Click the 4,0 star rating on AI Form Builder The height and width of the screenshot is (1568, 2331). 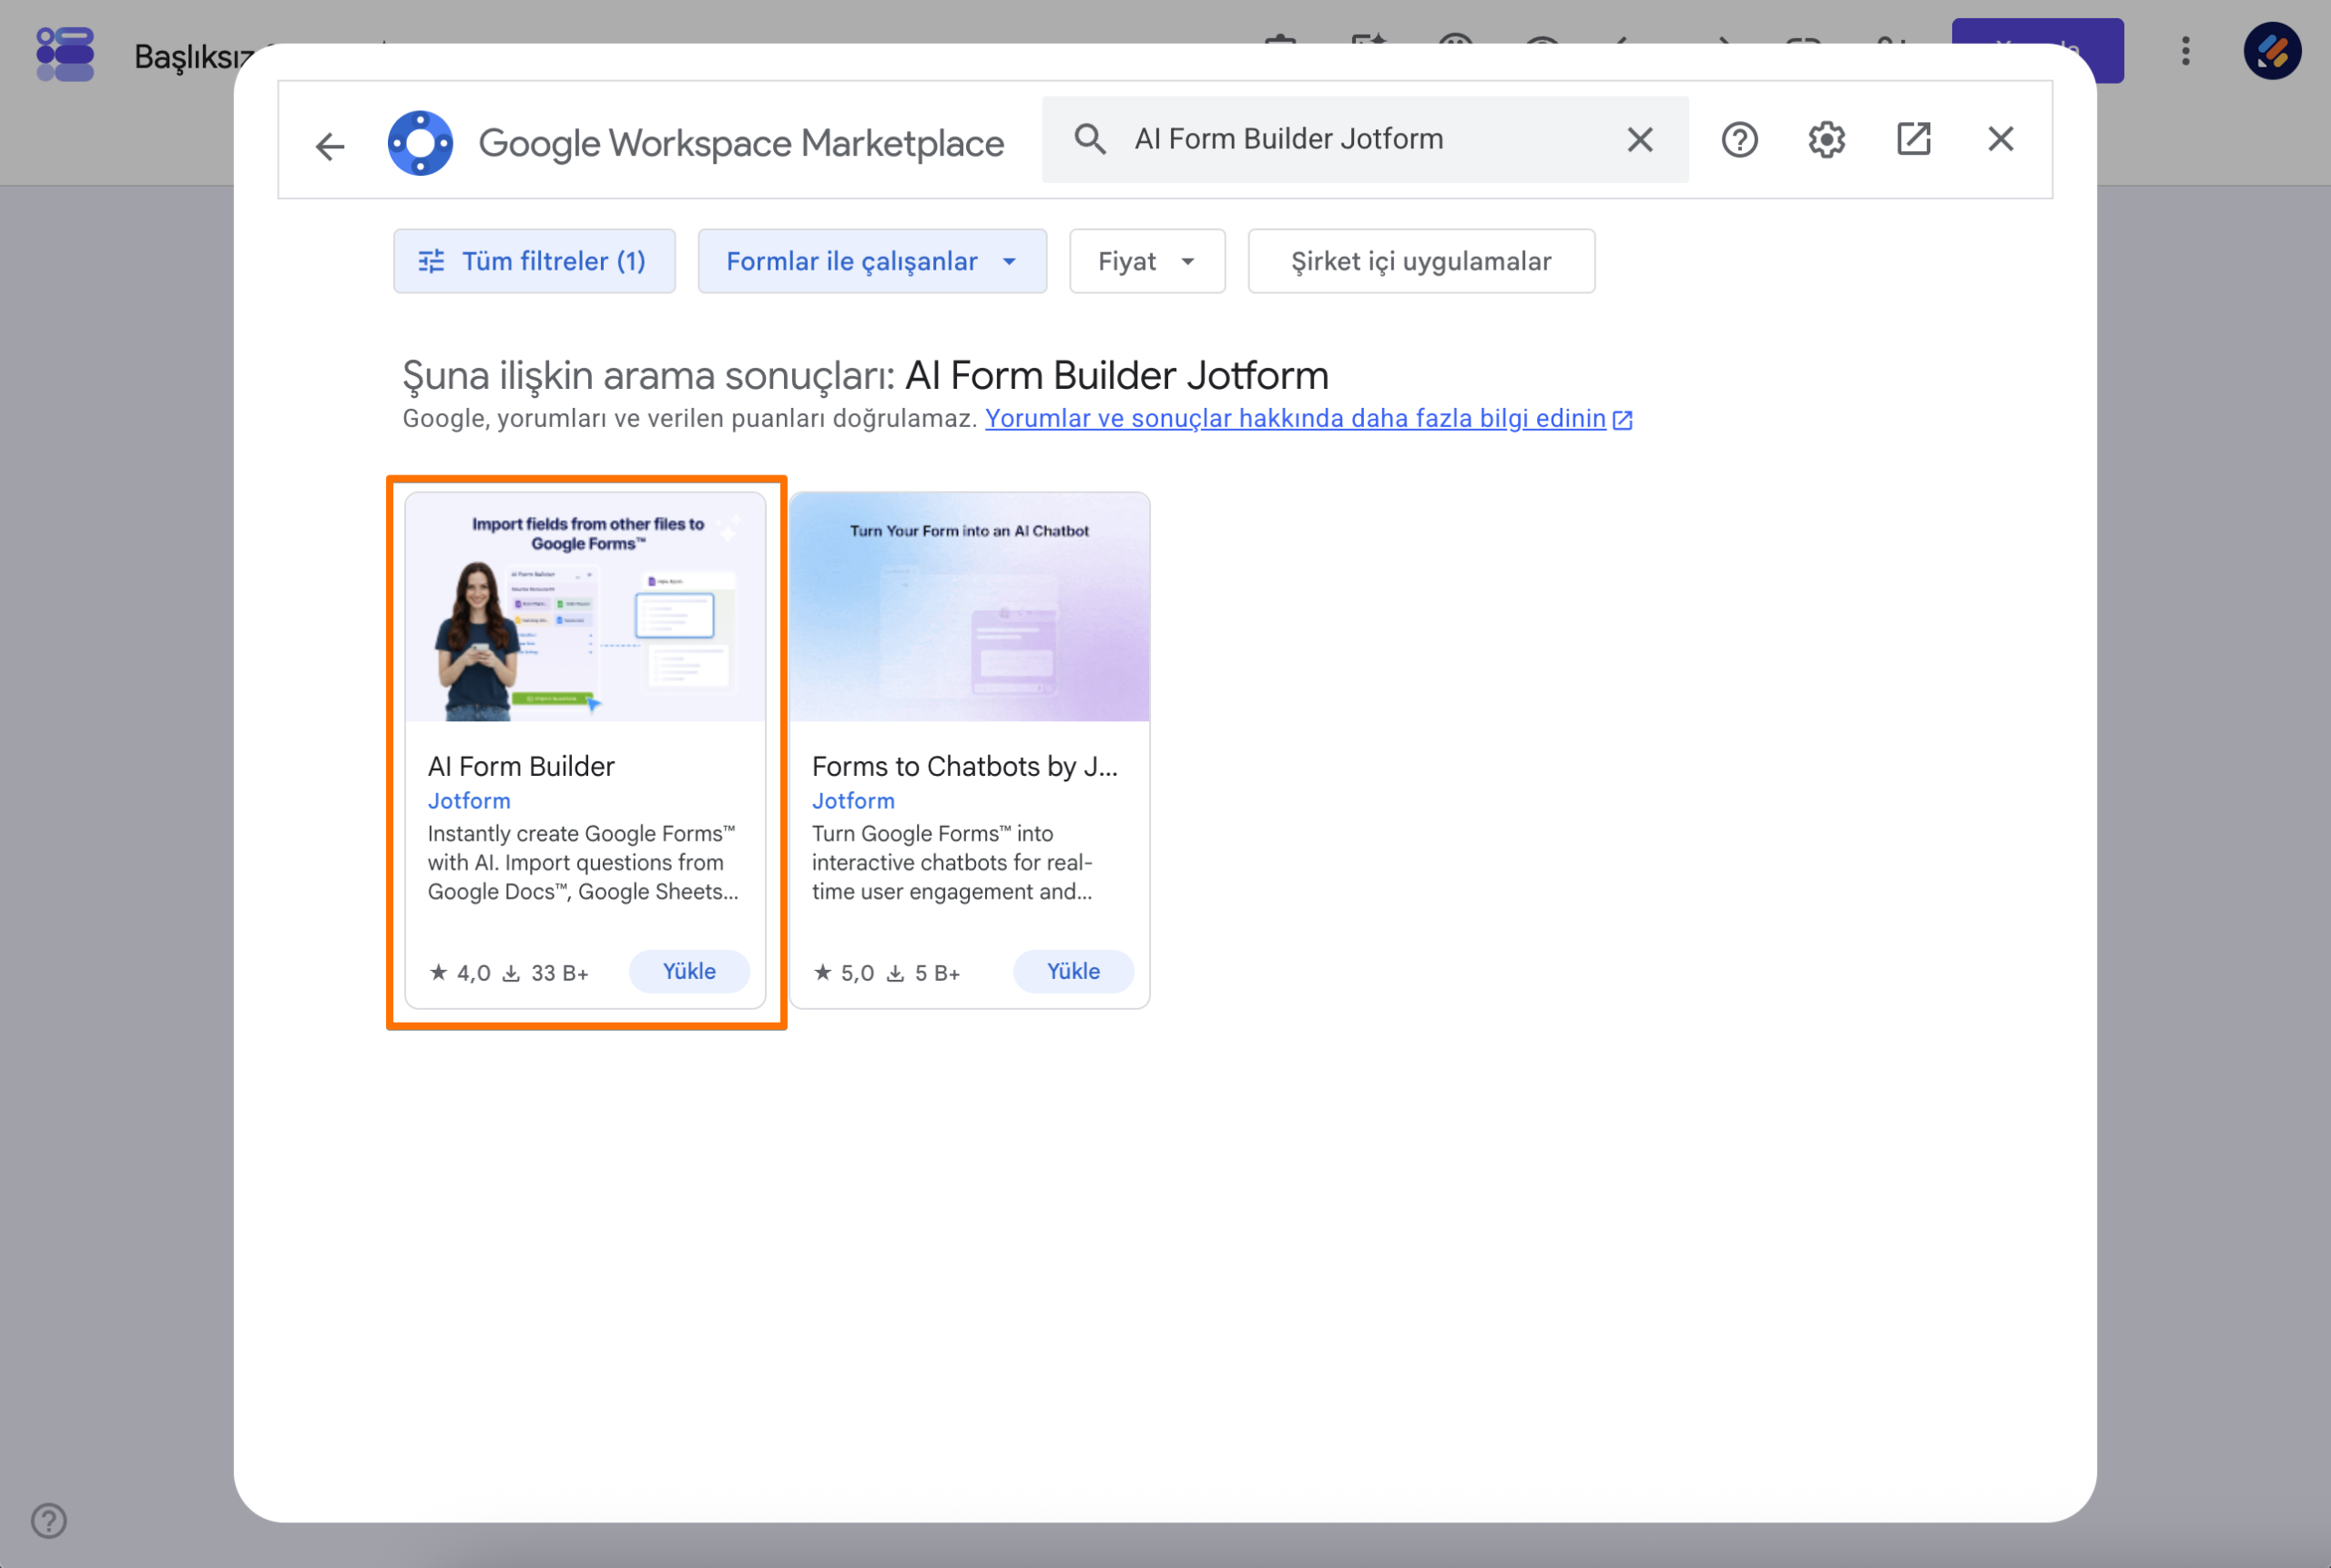point(460,973)
